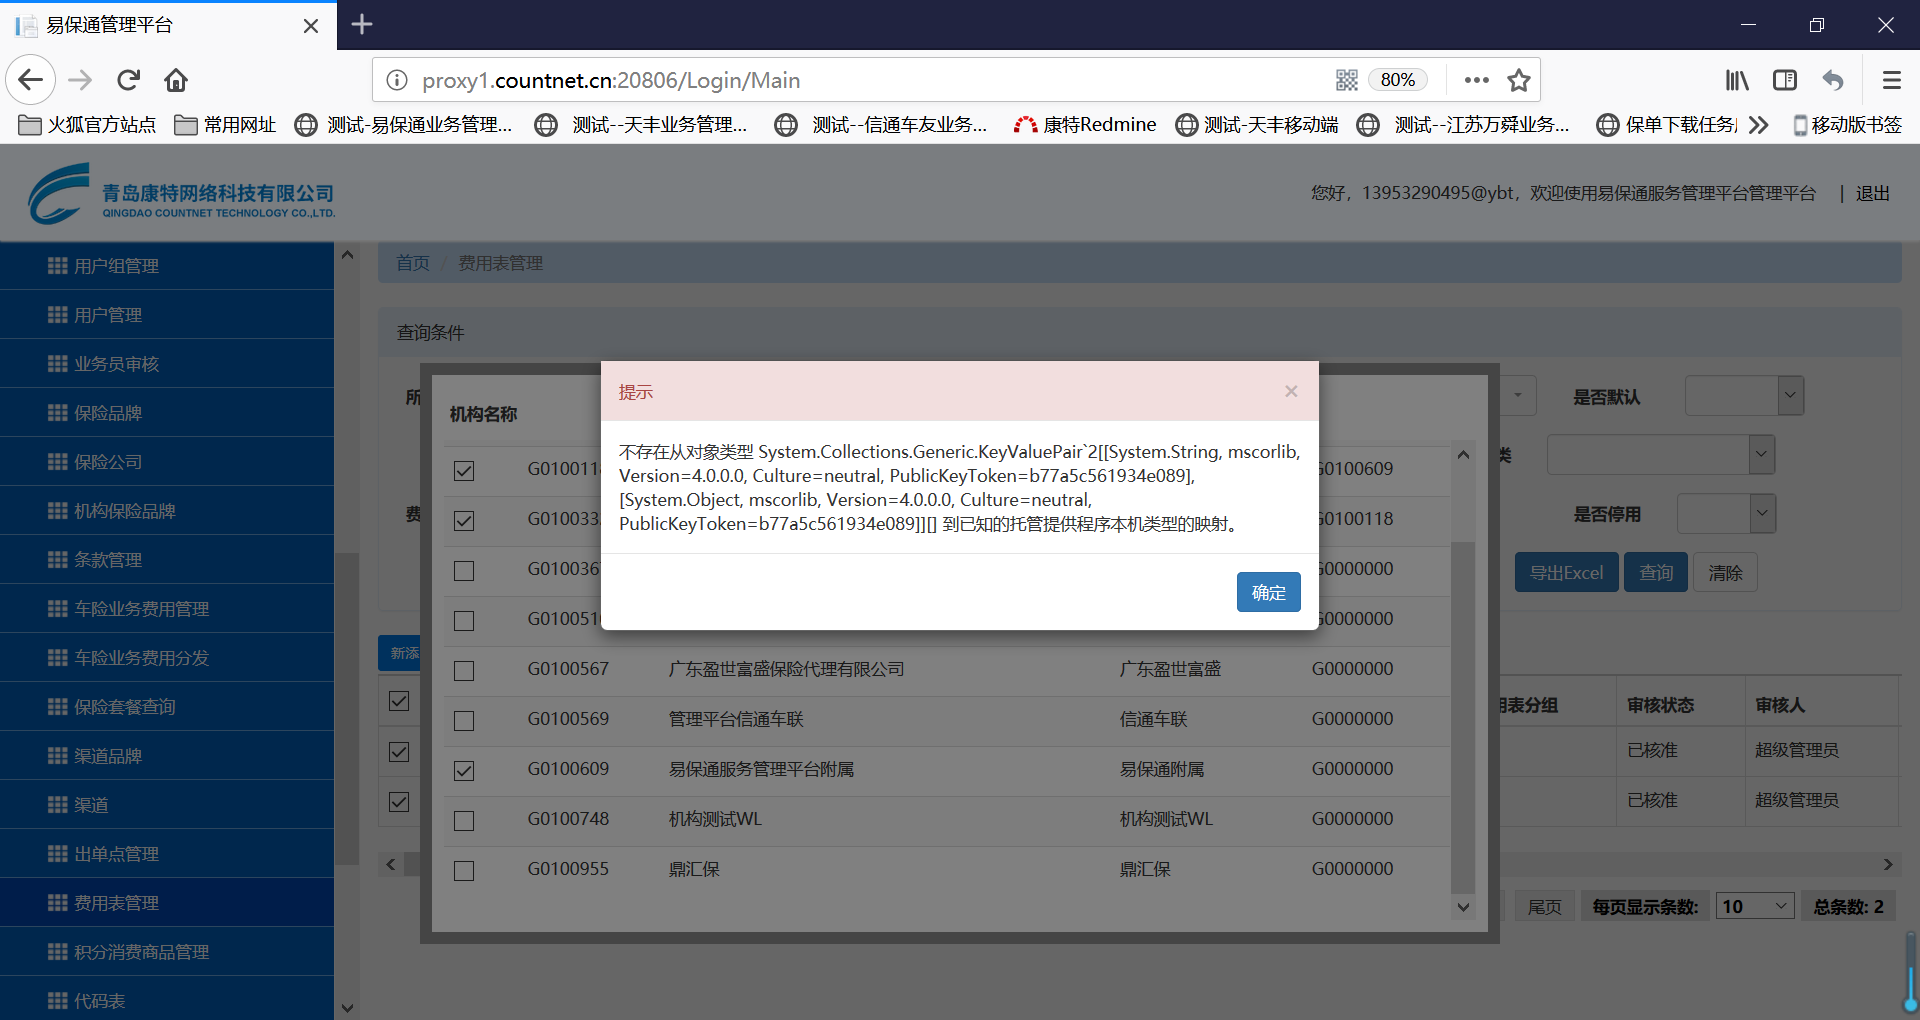Go to browser home page icon

click(x=176, y=80)
